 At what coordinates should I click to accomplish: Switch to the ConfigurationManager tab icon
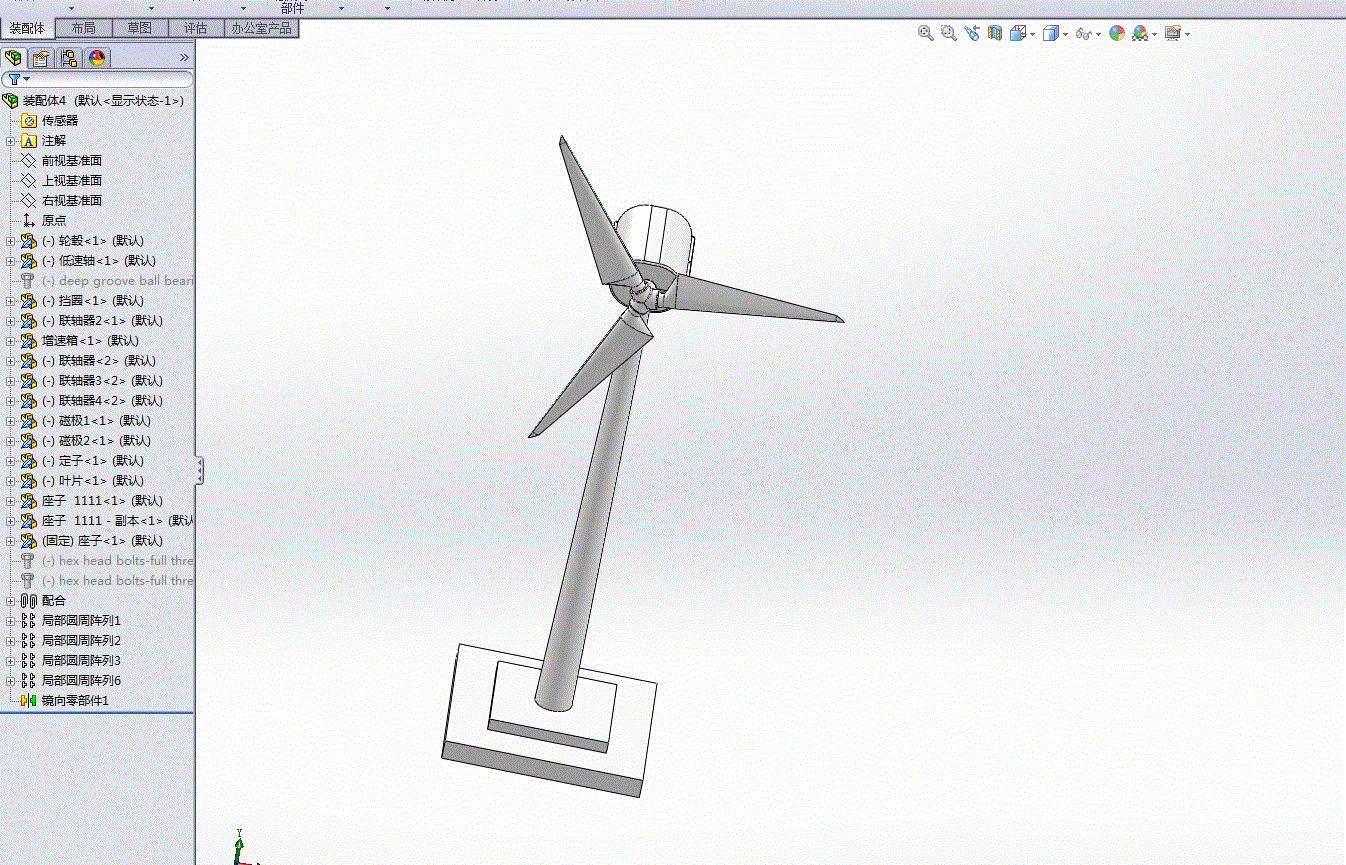(x=69, y=58)
